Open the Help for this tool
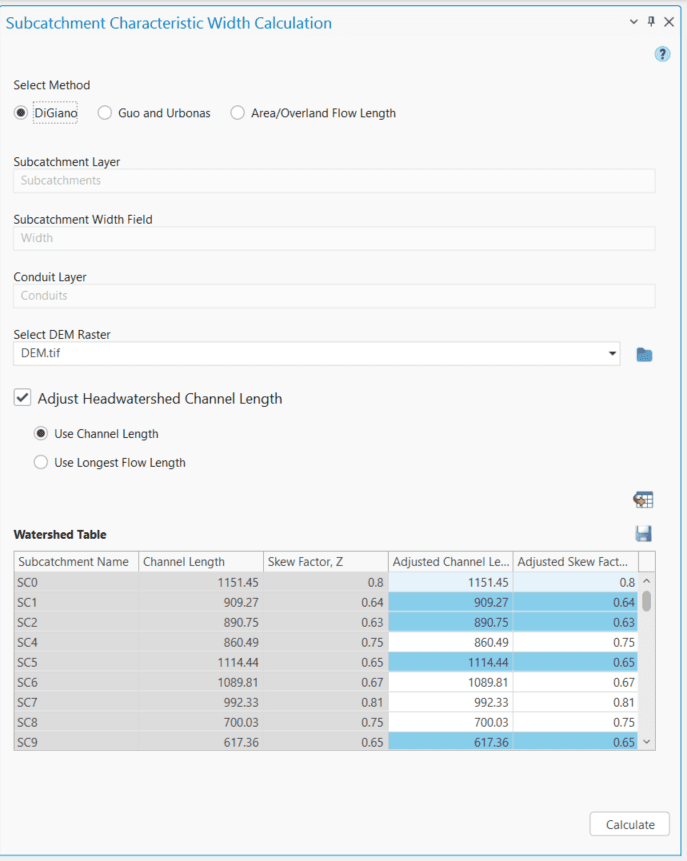This screenshot has width=687, height=861. pos(662,53)
